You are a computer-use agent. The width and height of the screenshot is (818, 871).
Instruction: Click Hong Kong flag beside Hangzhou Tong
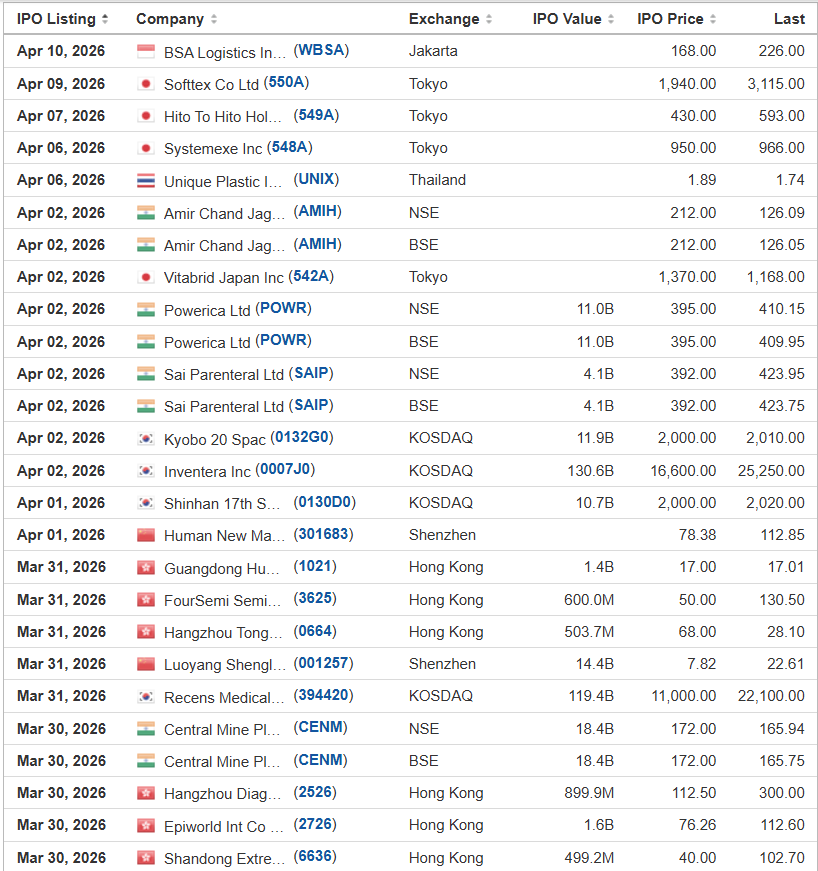145,632
